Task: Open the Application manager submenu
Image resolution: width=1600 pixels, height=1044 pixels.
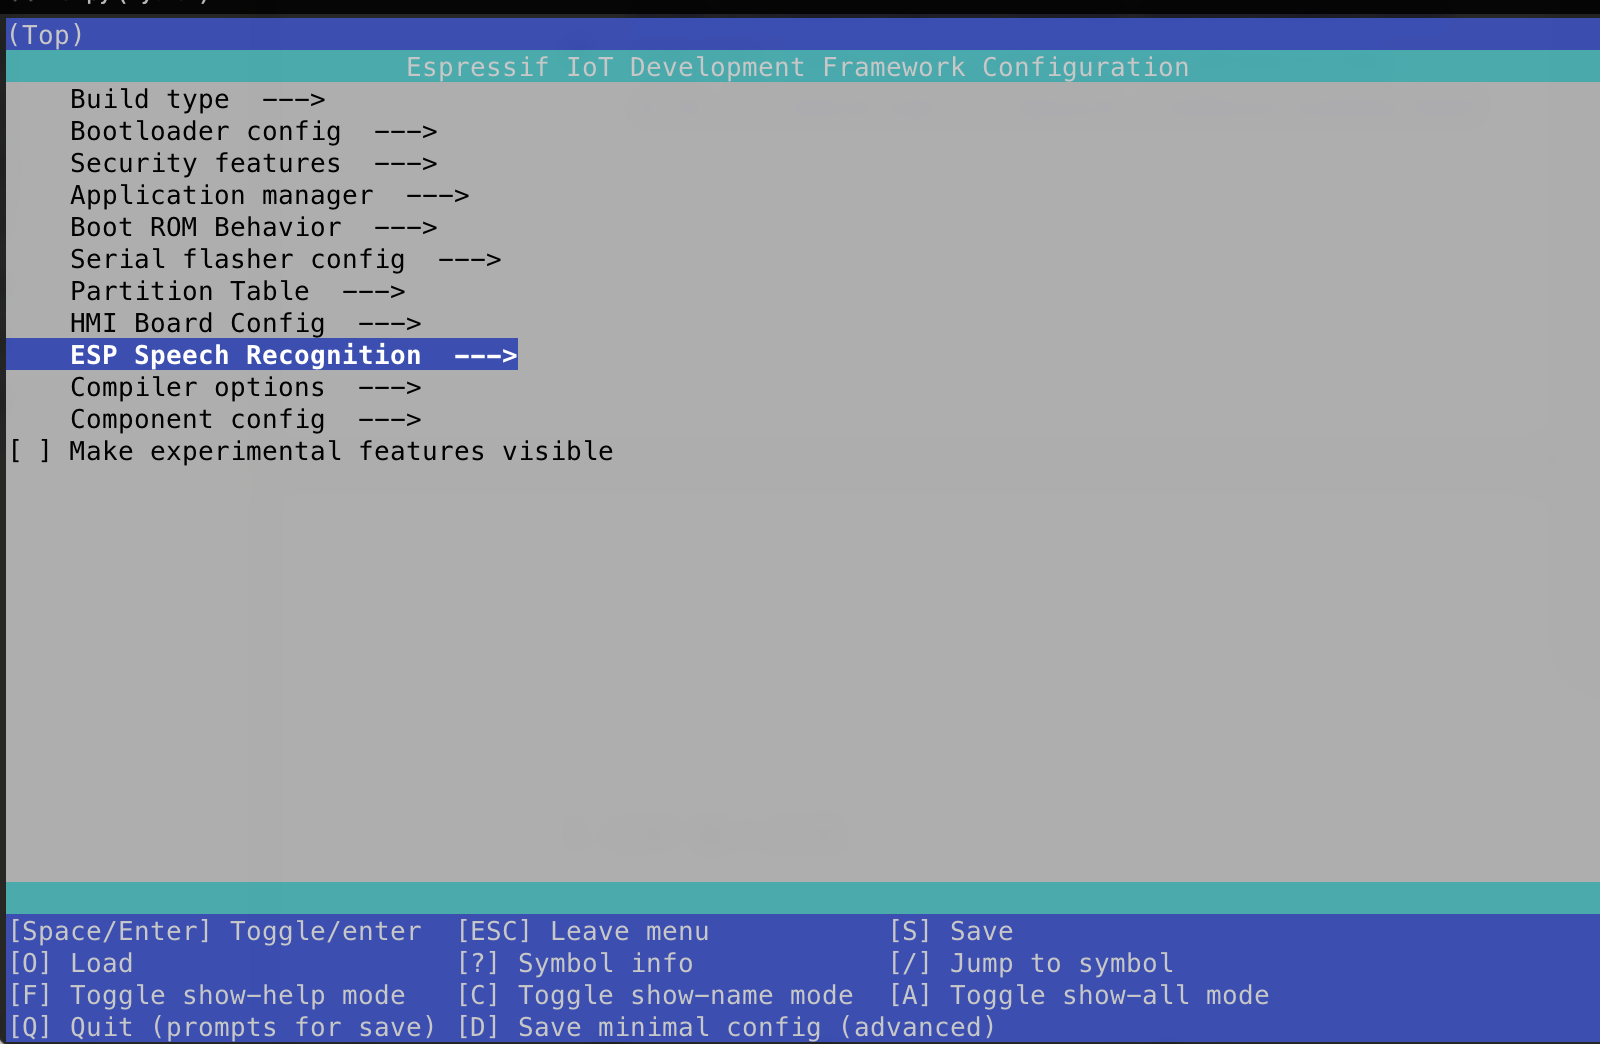Action: point(269,196)
